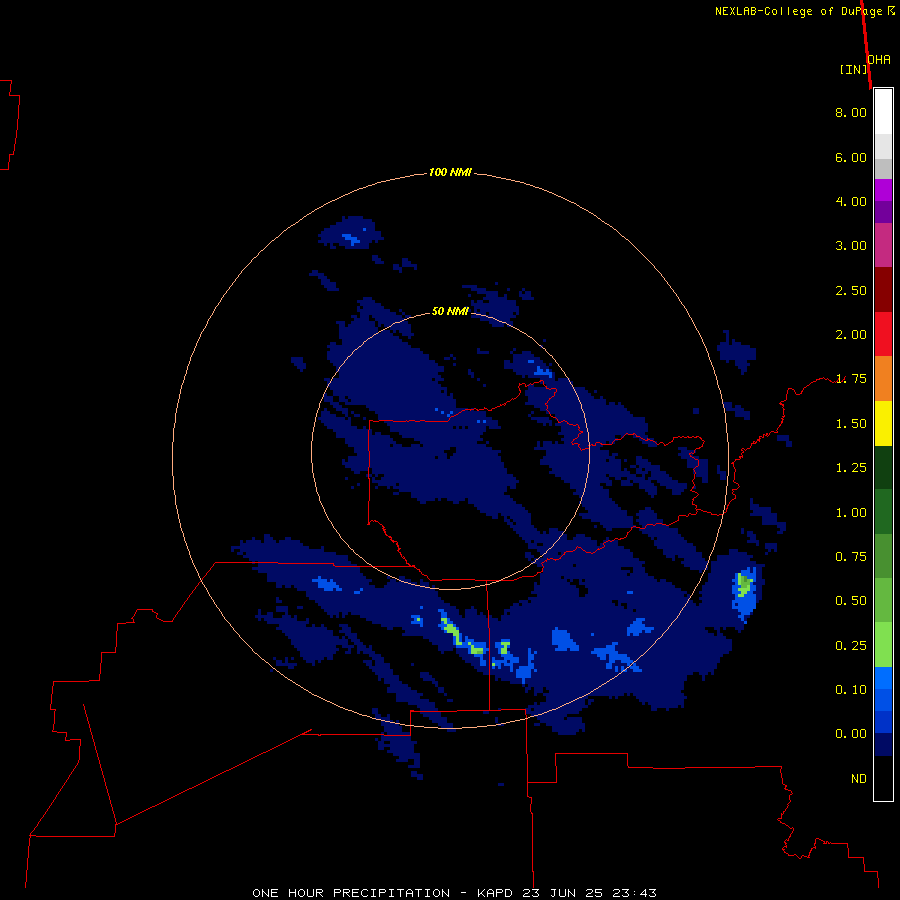Select the navy swatch just below 0.00
900x900 pixels.
point(883,744)
